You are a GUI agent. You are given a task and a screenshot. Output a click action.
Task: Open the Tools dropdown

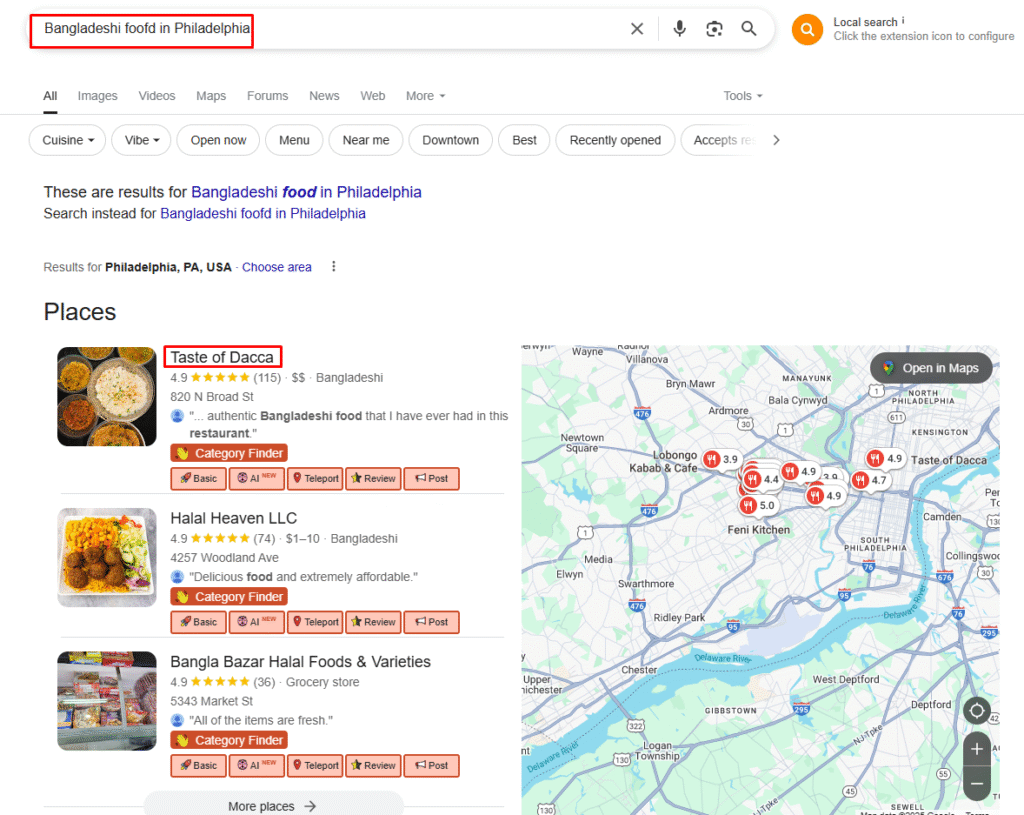coord(743,96)
